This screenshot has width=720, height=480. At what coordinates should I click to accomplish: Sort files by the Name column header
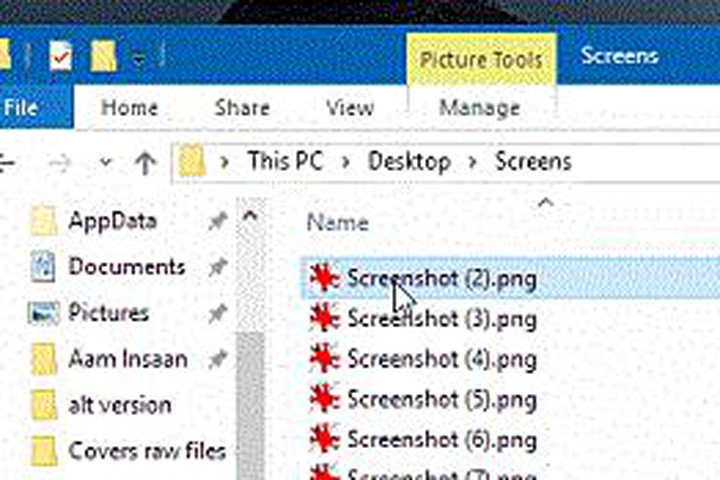(x=338, y=223)
